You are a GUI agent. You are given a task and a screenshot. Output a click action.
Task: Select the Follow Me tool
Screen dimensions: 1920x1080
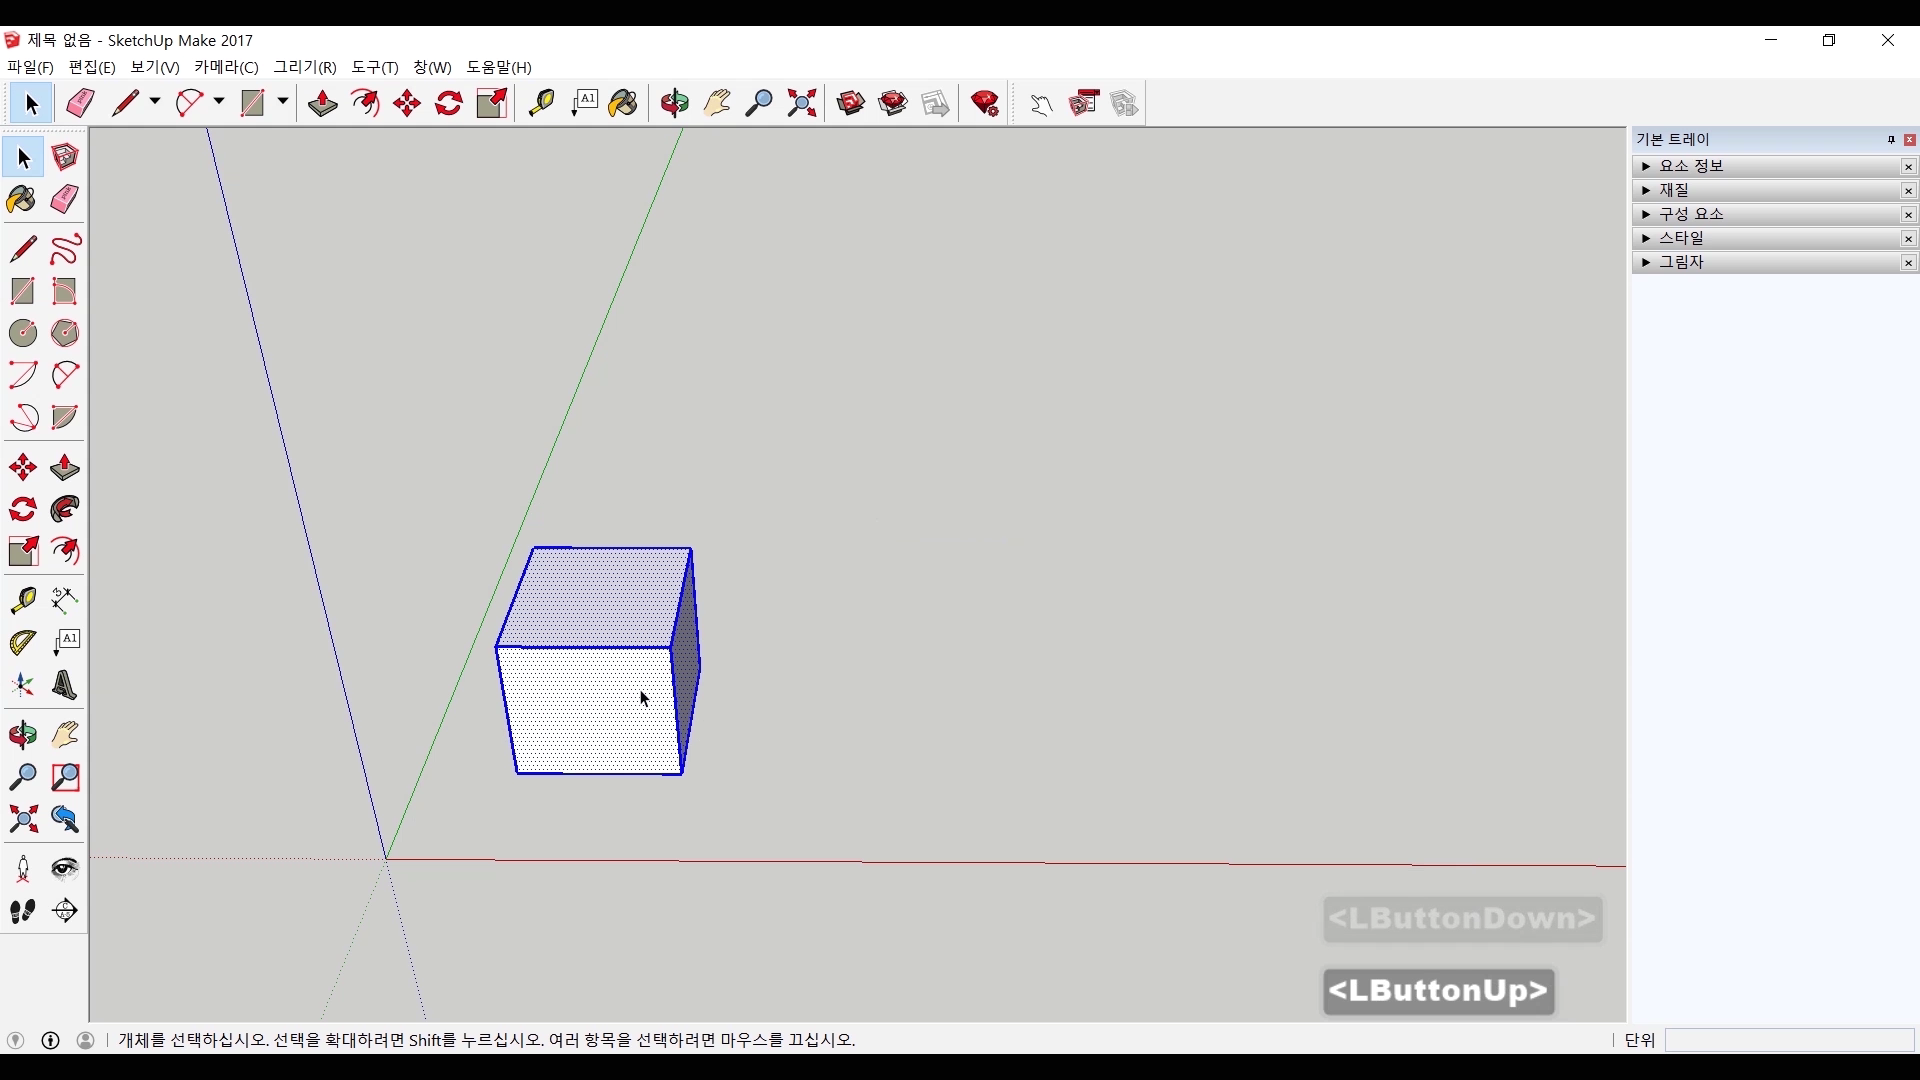[x=65, y=510]
